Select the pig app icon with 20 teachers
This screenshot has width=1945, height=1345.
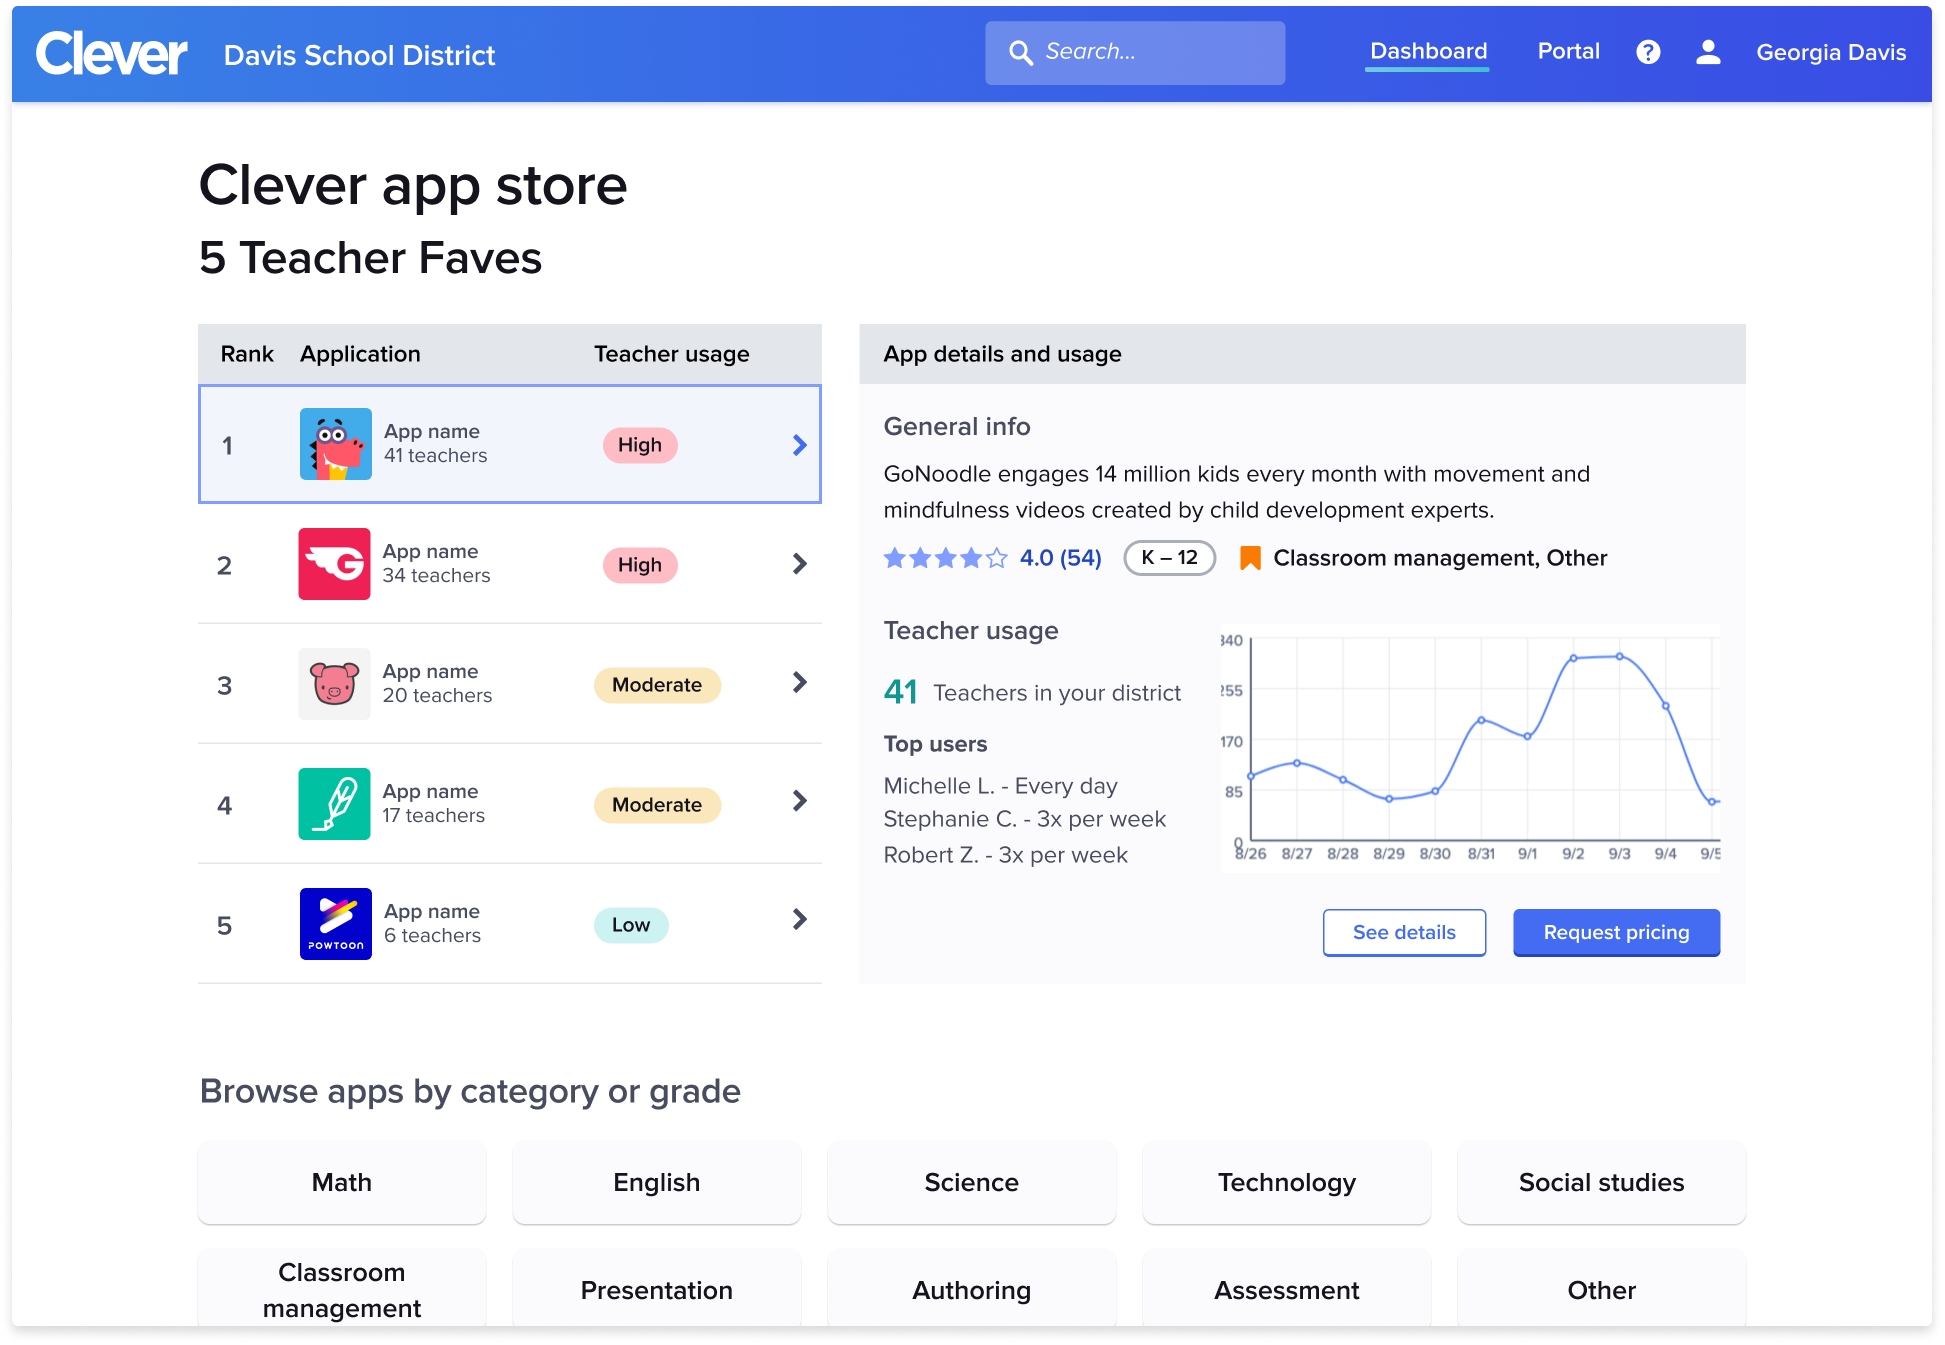(x=335, y=684)
